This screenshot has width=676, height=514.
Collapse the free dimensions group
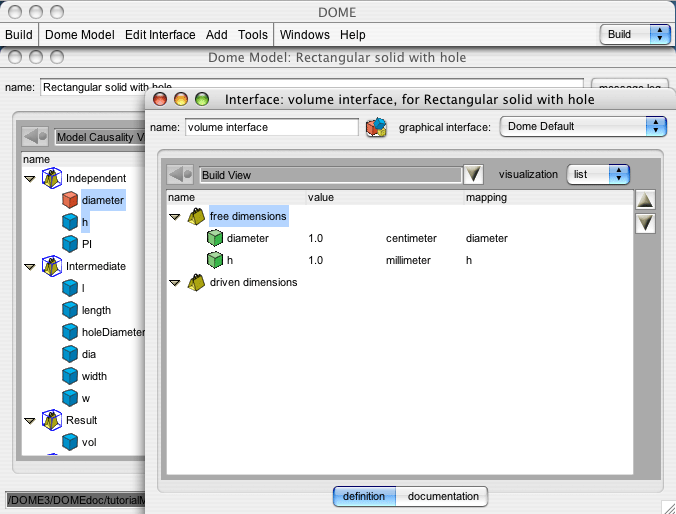point(175,217)
